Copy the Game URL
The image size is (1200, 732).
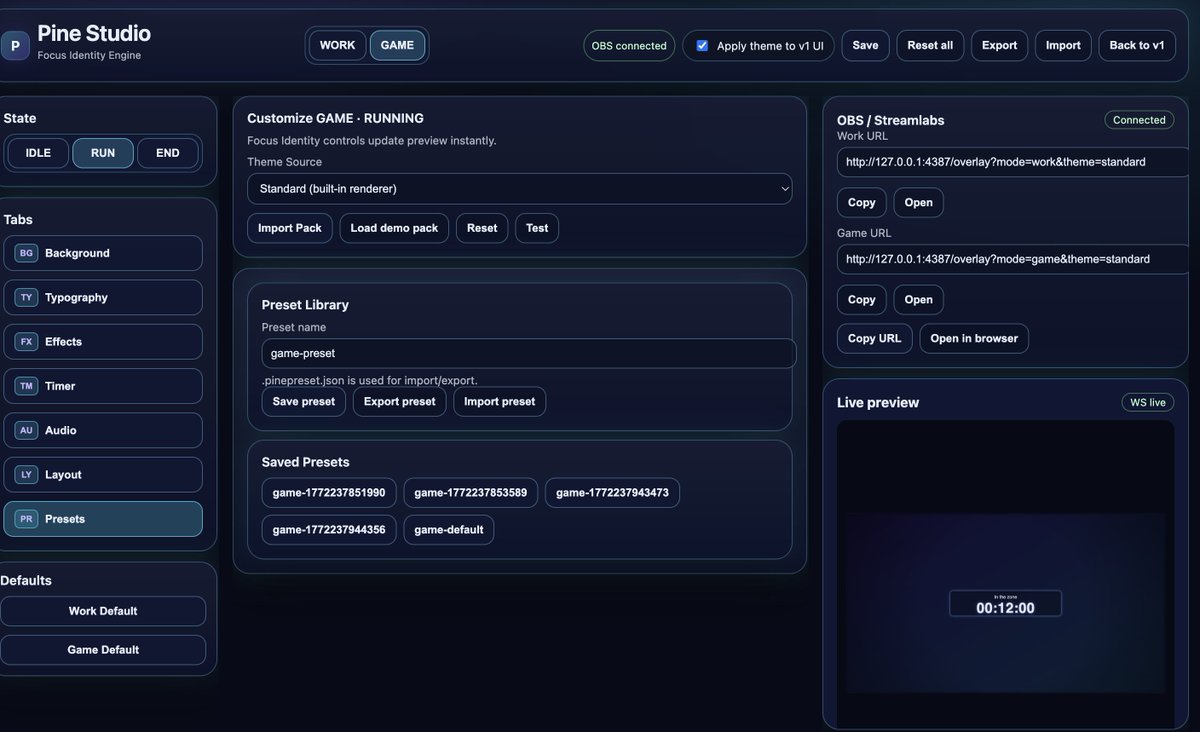pyautogui.click(x=862, y=299)
